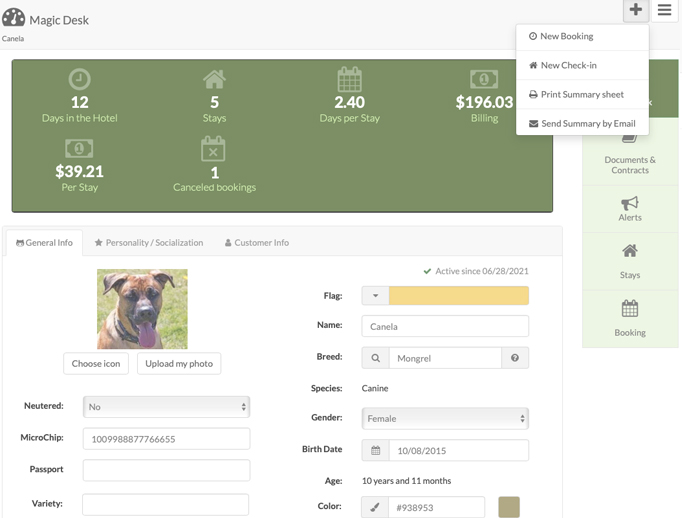Viewport: 682px width, 518px height.
Task: Click the Magic Desk gauge logo
Action: pyautogui.click(x=13, y=18)
